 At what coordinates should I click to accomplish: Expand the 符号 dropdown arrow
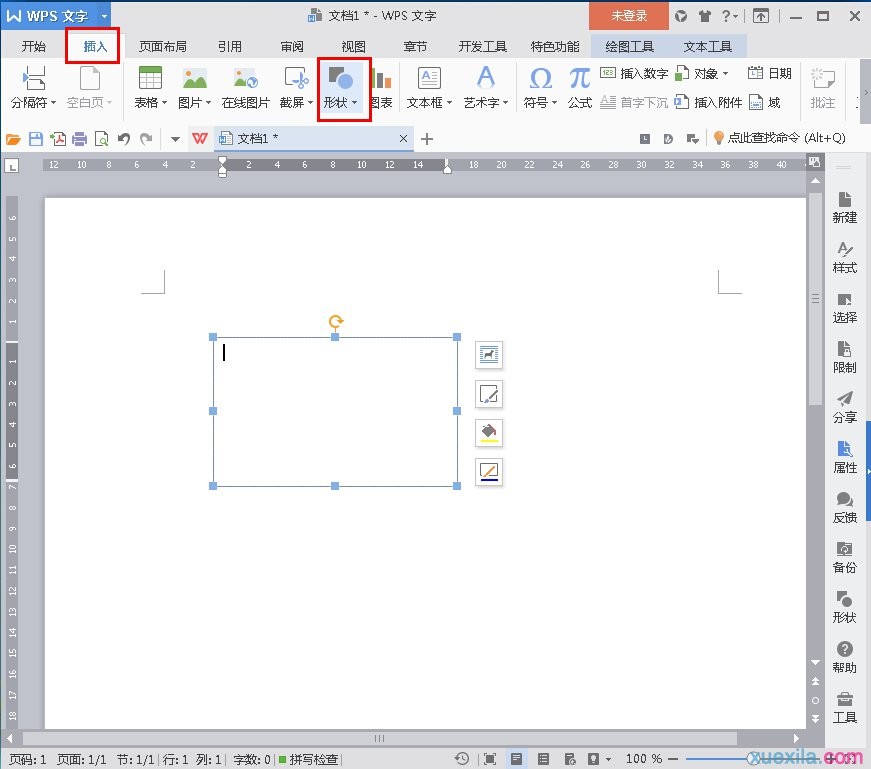[554, 103]
